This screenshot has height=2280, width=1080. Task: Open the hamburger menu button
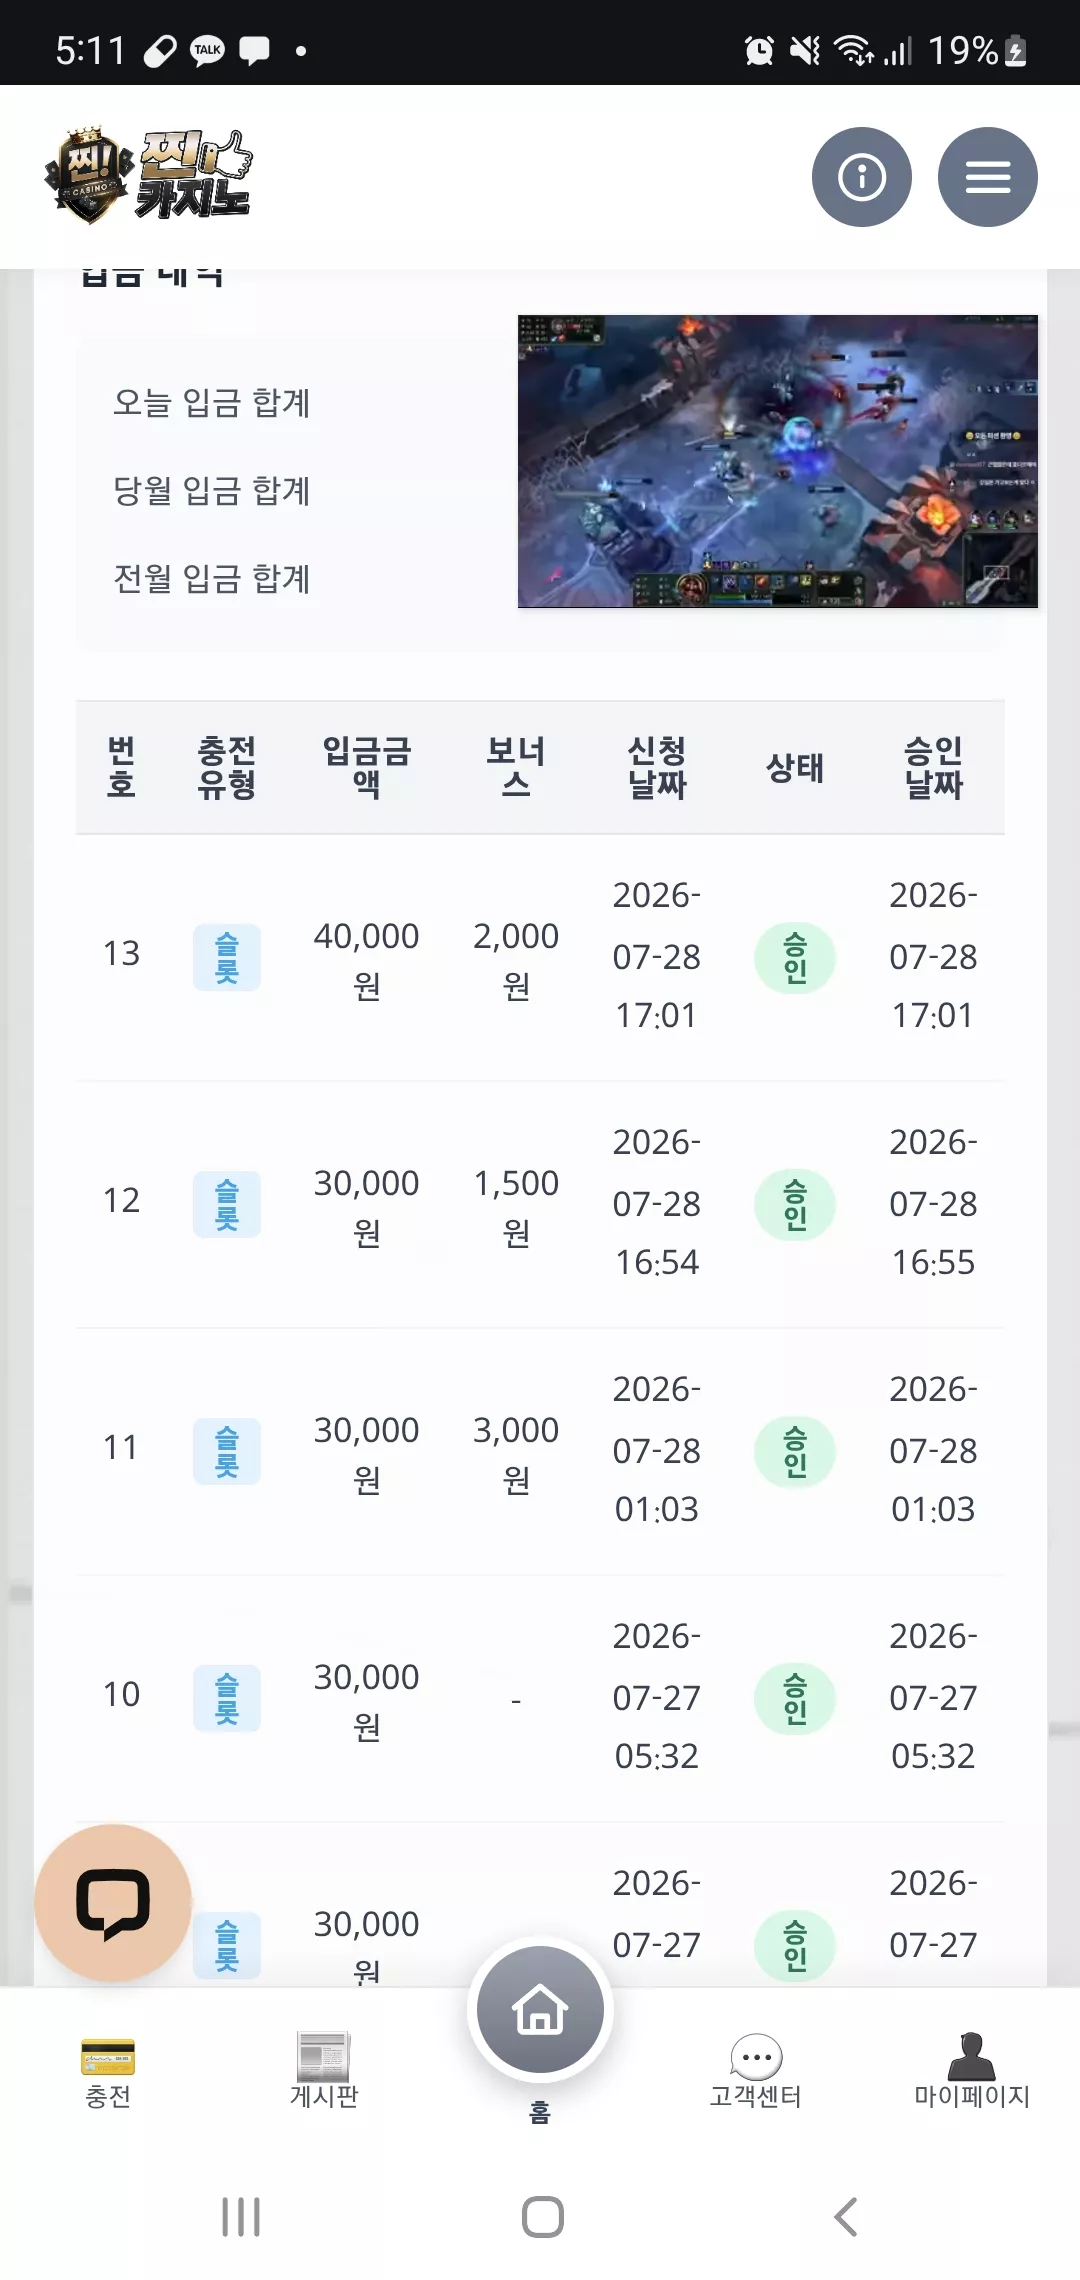click(x=987, y=177)
